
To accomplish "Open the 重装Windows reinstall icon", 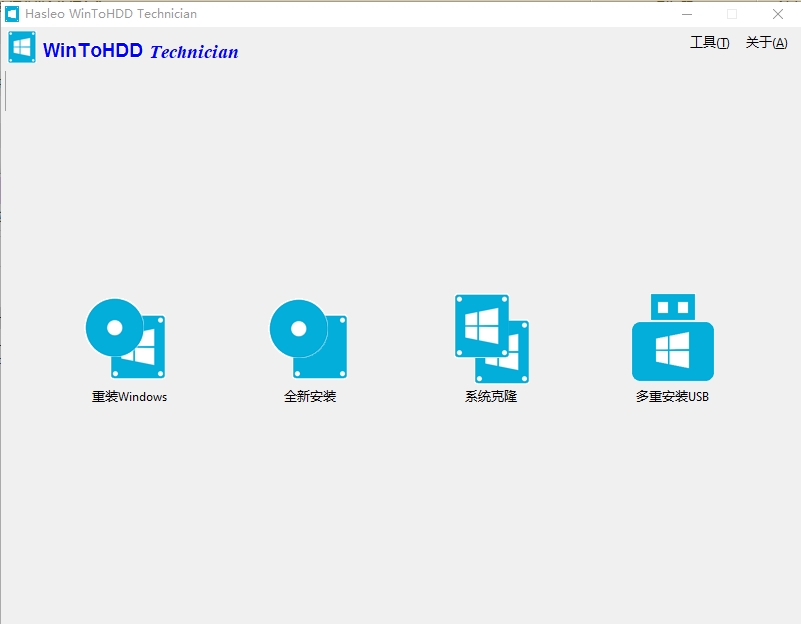I will coord(125,339).
